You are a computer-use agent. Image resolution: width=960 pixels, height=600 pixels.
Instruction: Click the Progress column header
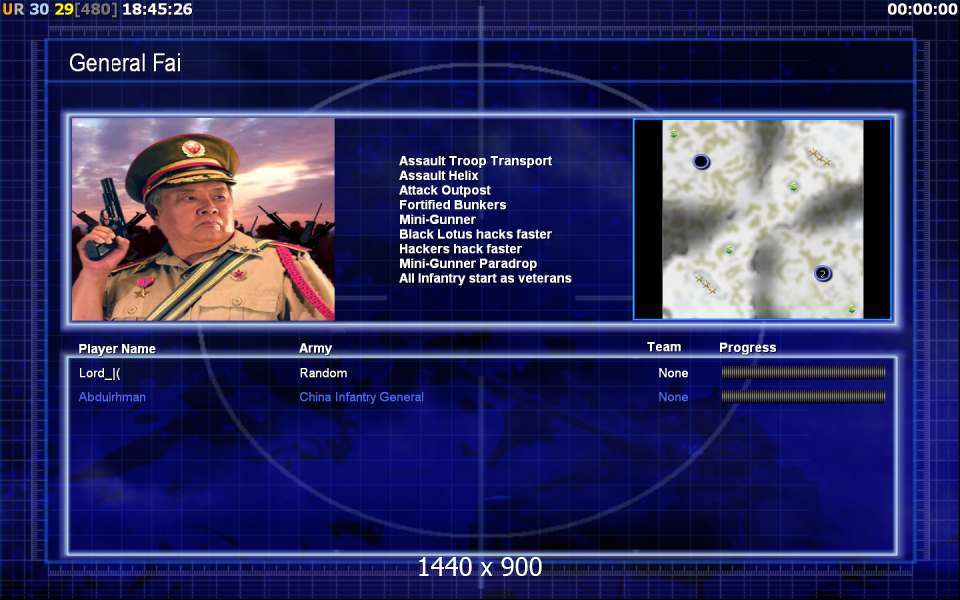pos(748,348)
